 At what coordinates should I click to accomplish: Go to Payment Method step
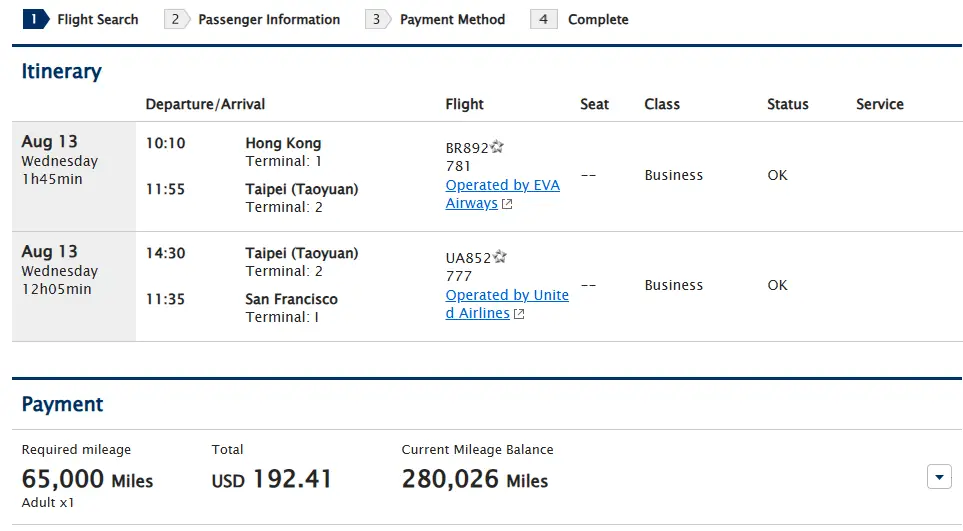[x=453, y=20]
